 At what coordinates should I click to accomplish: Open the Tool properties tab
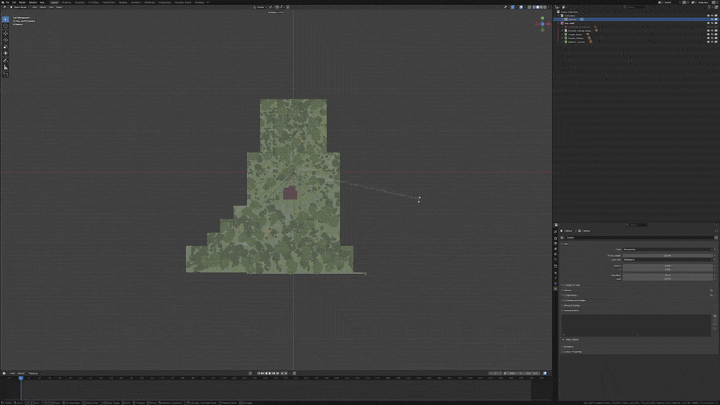pos(556,231)
